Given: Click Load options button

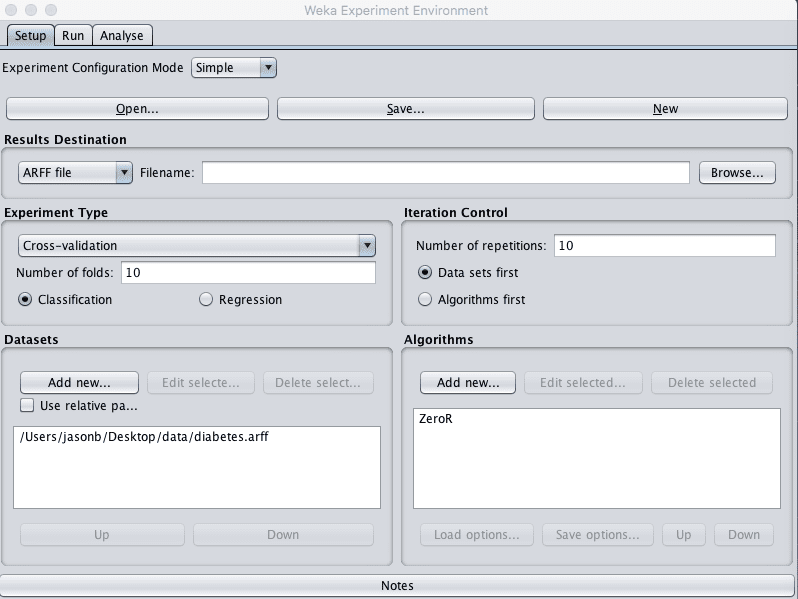Looking at the screenshot, I should 476,535.
